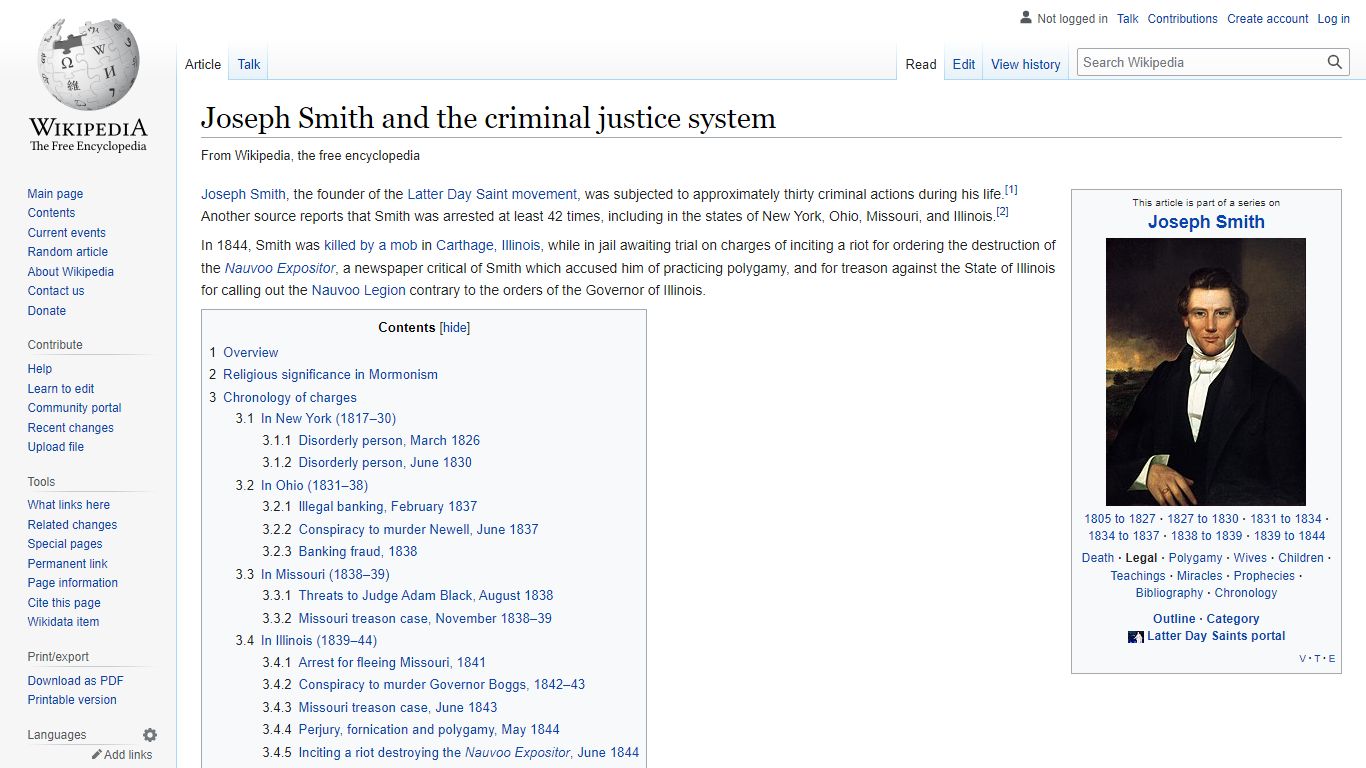
Task: Click the user icon beside Not logged in
Action: tap(1025, 18)
